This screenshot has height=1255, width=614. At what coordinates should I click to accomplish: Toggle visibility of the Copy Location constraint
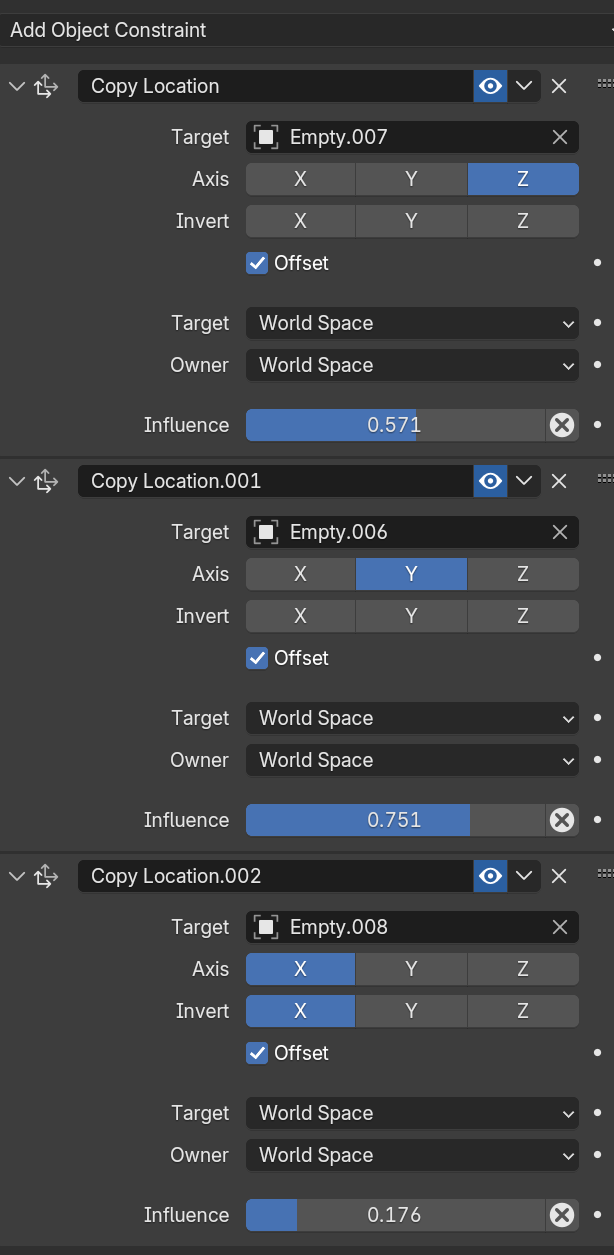point(490,86)
